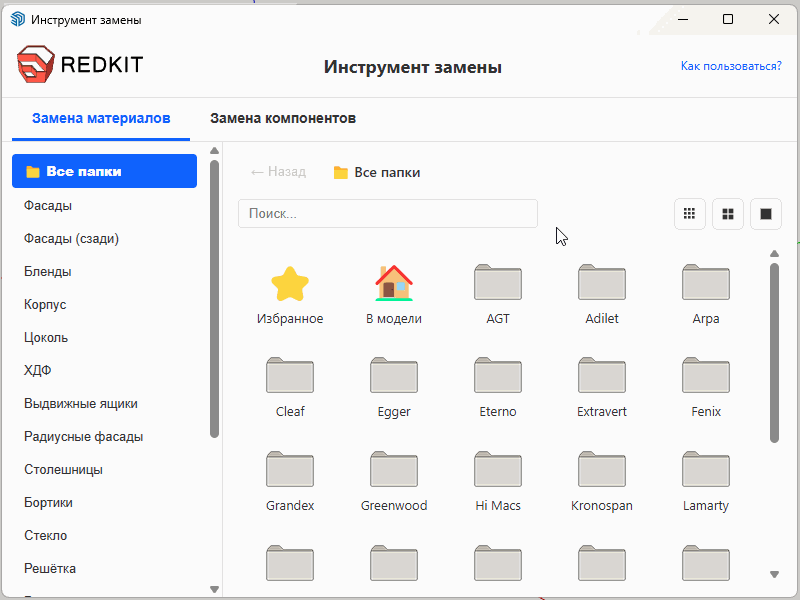Open the Grandex folder

click(290, 483)
